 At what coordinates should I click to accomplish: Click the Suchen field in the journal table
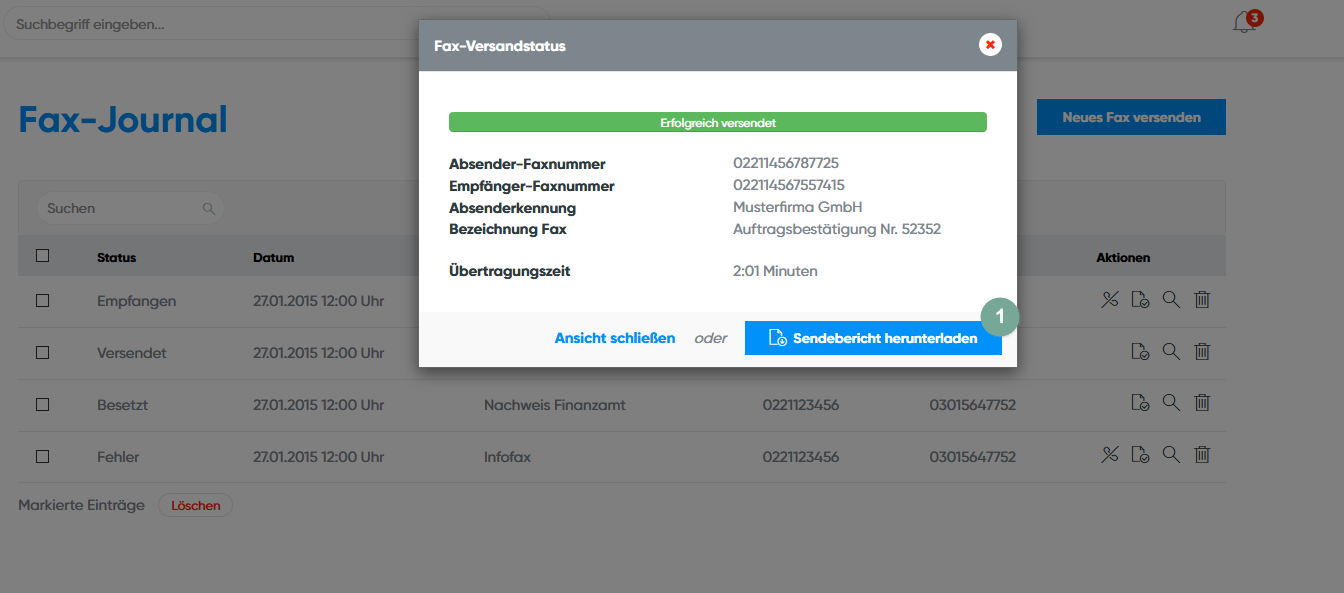120,208
